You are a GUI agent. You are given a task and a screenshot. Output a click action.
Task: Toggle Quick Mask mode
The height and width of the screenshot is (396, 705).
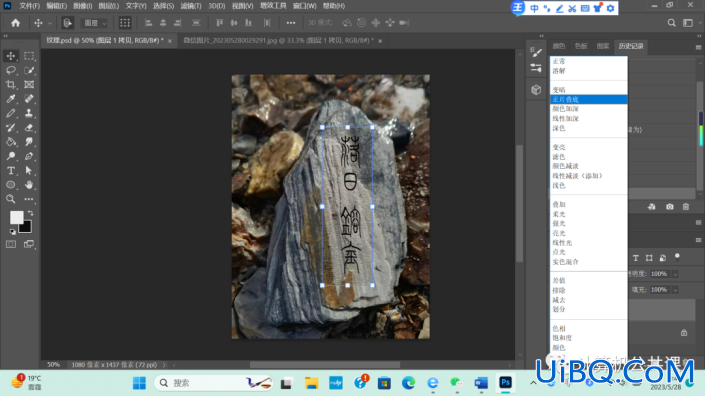point(11,244)
